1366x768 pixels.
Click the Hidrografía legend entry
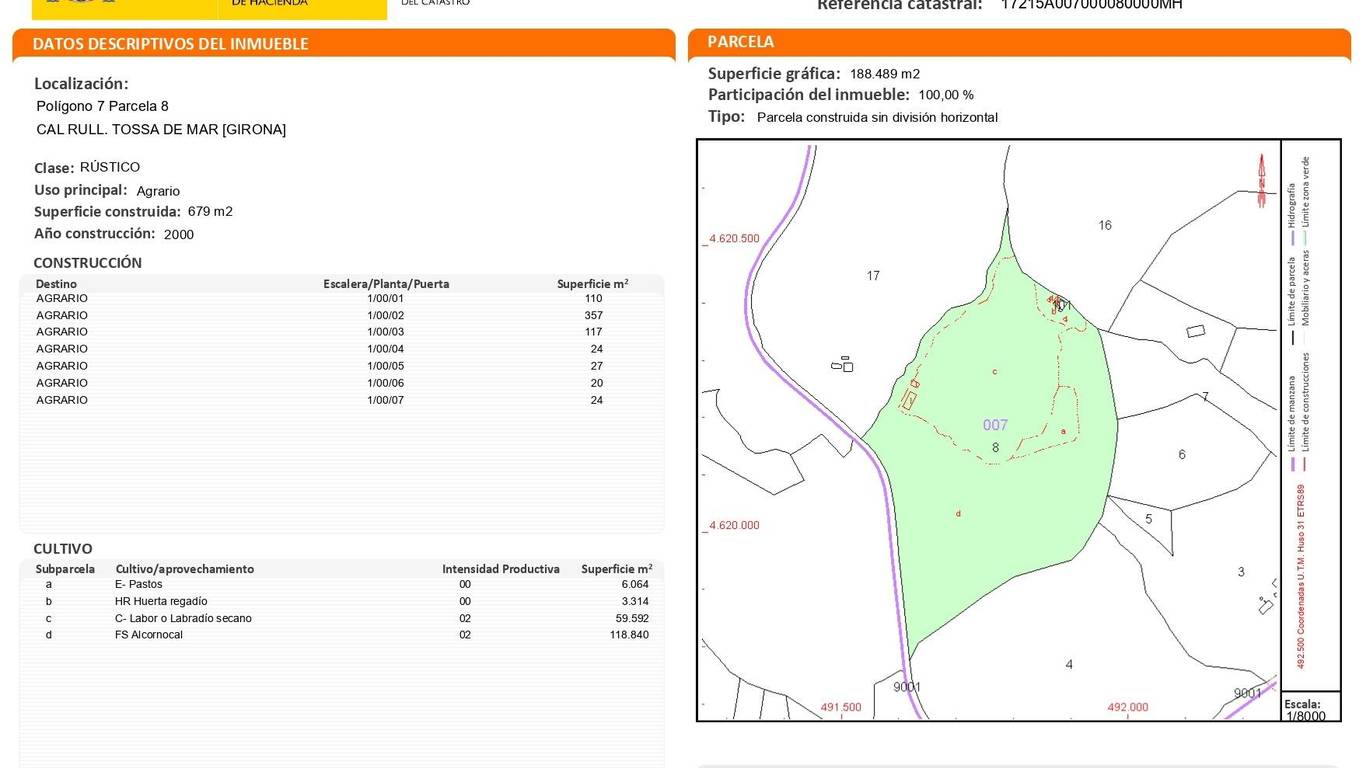point(1292,204)
